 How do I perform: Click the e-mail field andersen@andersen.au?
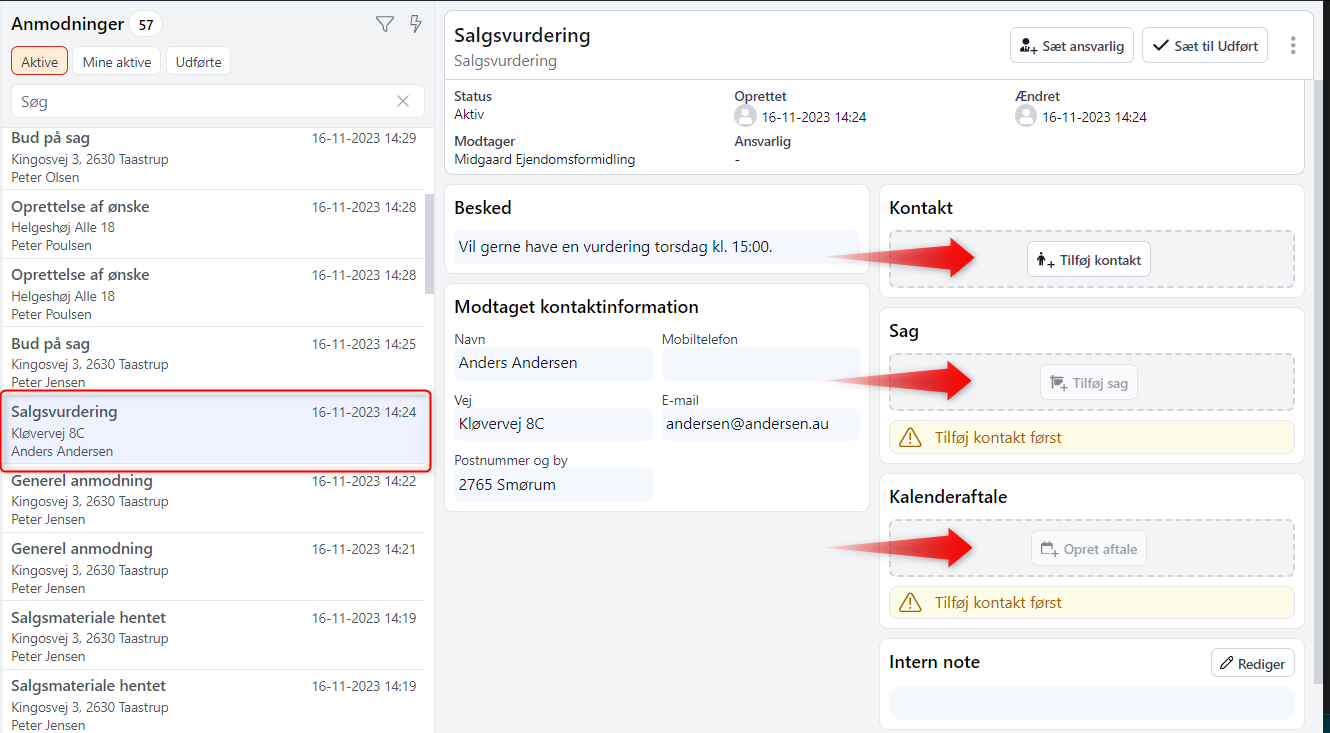[760, 424]
